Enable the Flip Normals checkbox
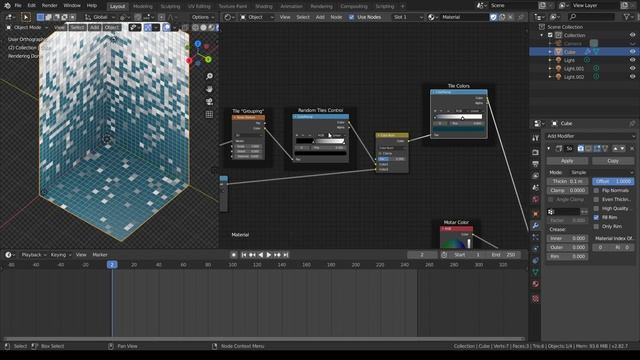 pos(596,191)
